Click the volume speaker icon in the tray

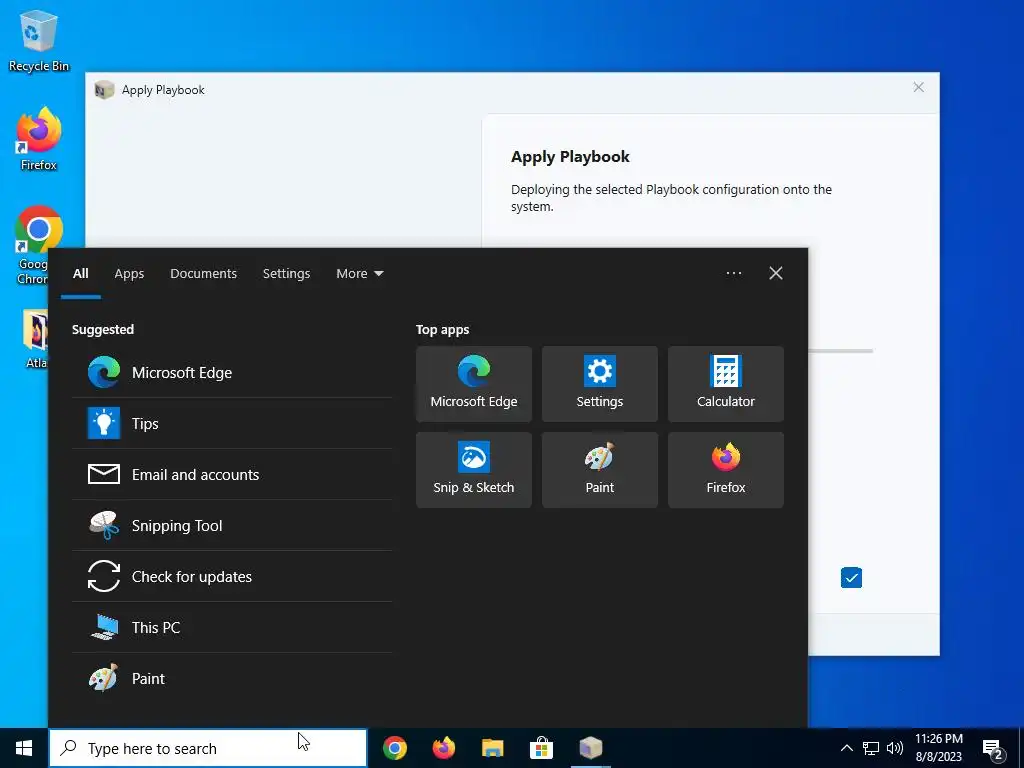[x=895, y=748]
